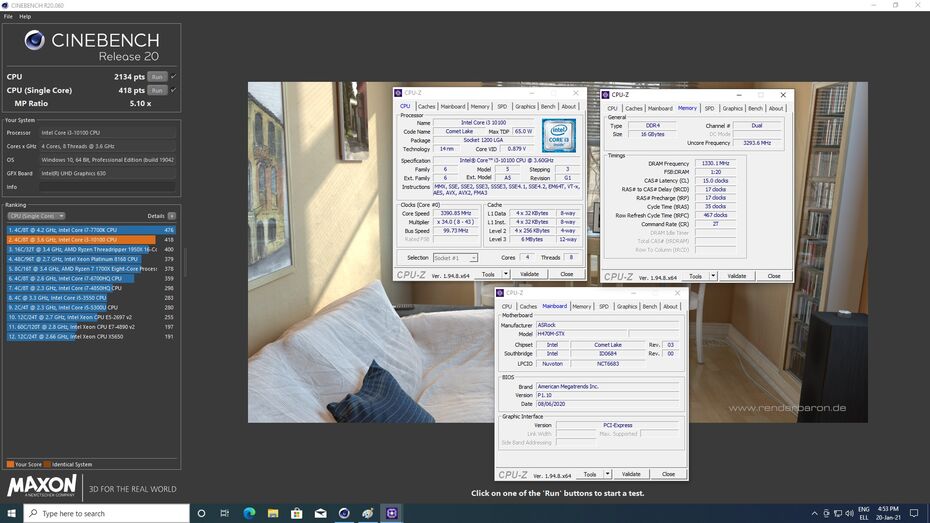
Task: Open the Memory tab in CPU-Z Mainboard window
Action: coord(582,307)
